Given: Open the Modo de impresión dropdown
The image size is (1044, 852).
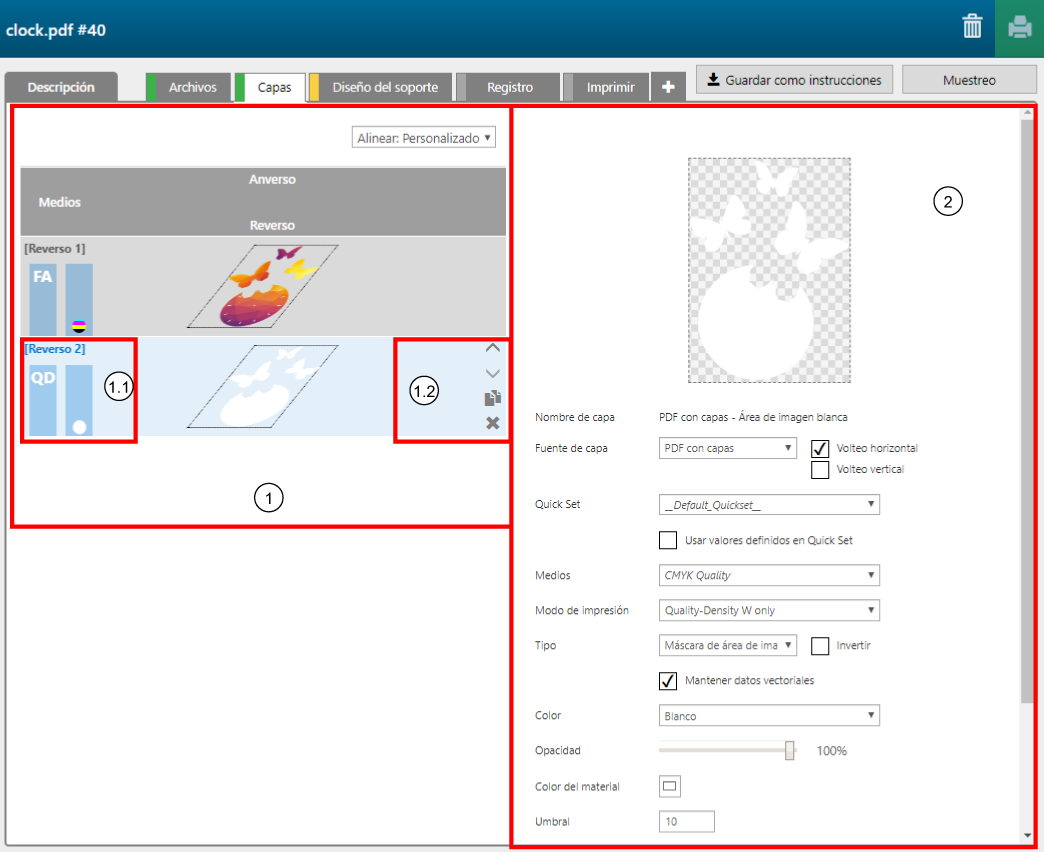Looking at the screenshot, I should click(769, 610).
